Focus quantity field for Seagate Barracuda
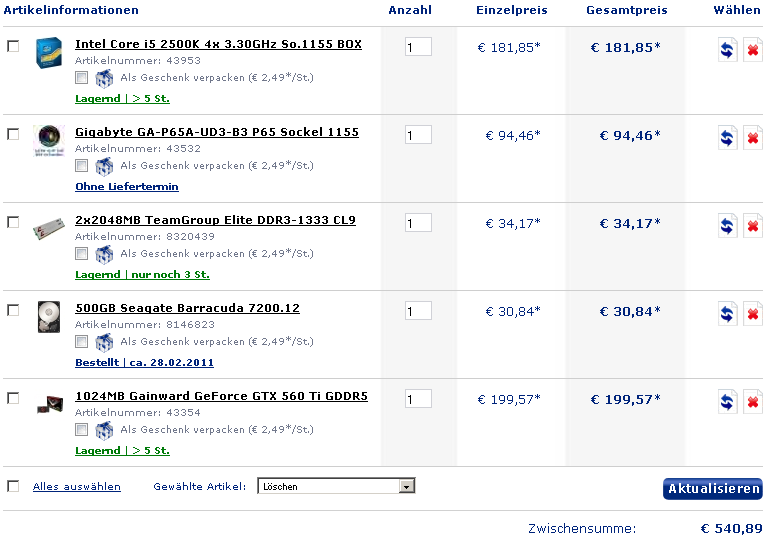 tap(418, 311)
